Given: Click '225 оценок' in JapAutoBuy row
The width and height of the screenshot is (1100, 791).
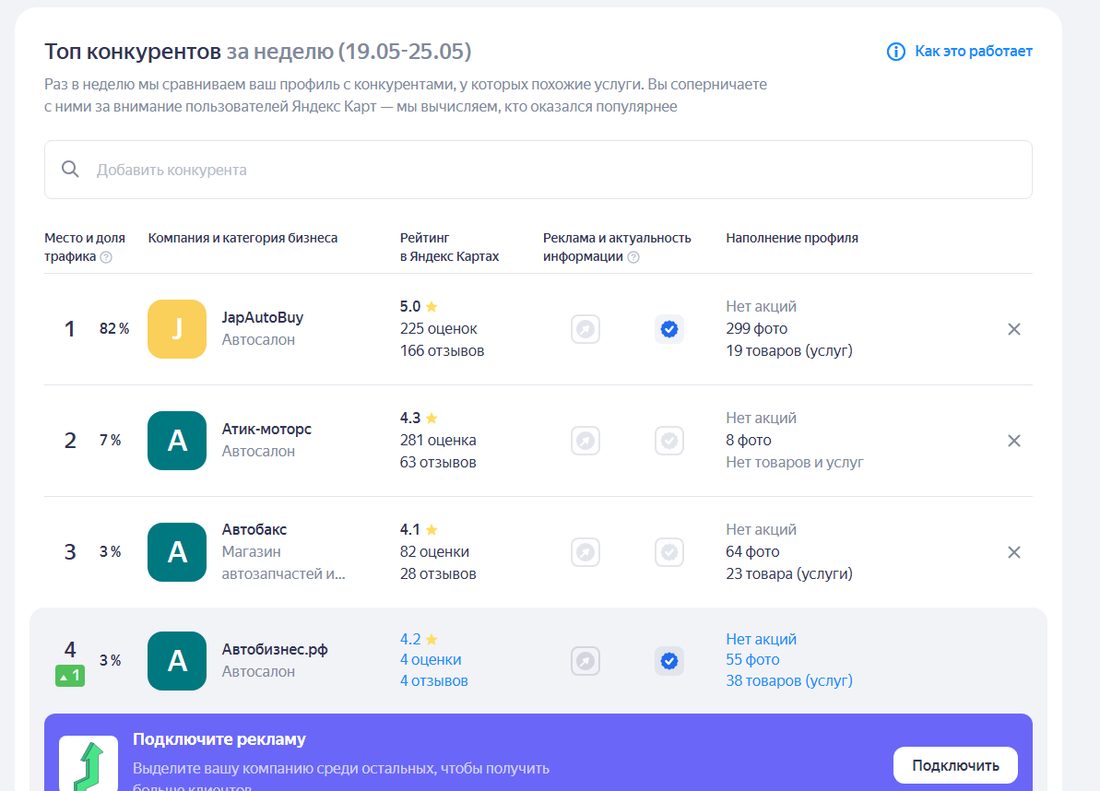Looking at the screenshot, I should tap(438, 329).
